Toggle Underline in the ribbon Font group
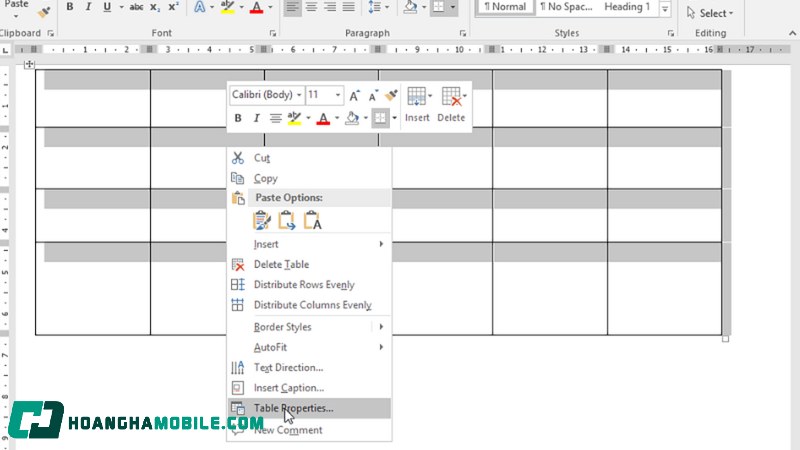The image size is (800, 450). [x=107, y=7]
